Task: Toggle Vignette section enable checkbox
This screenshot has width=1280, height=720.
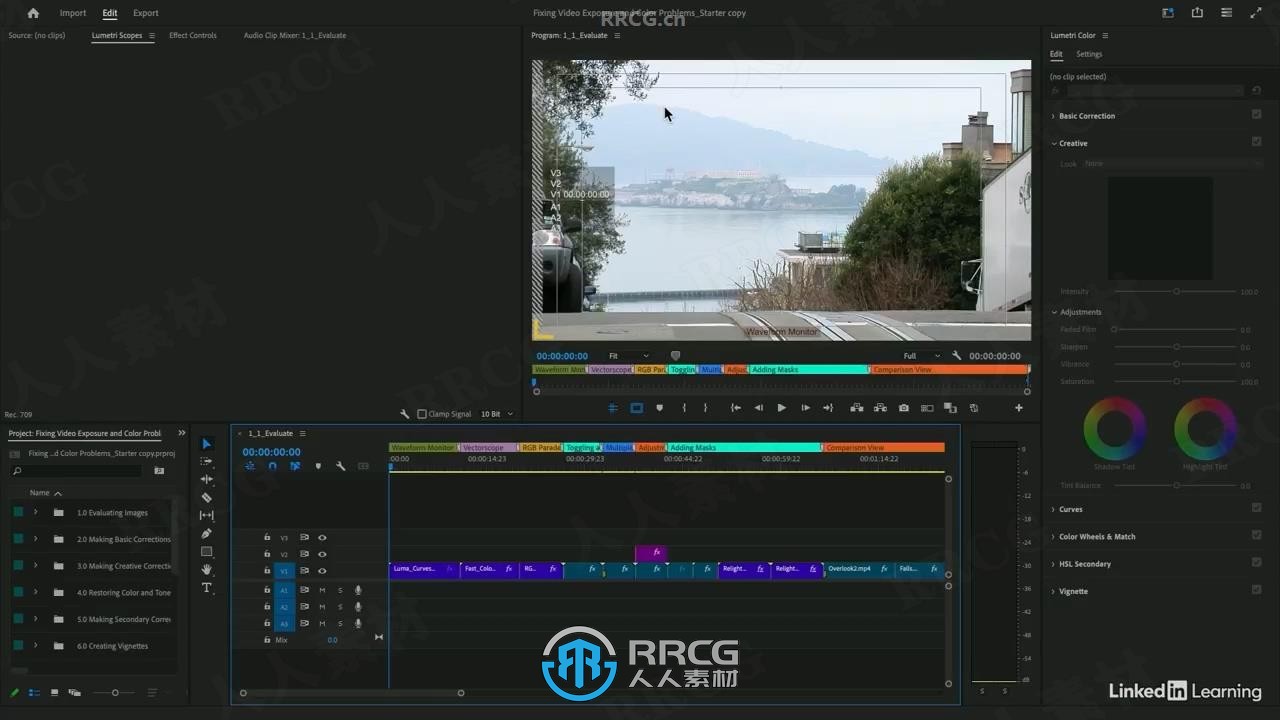Action: click(x=1257, y=590)
